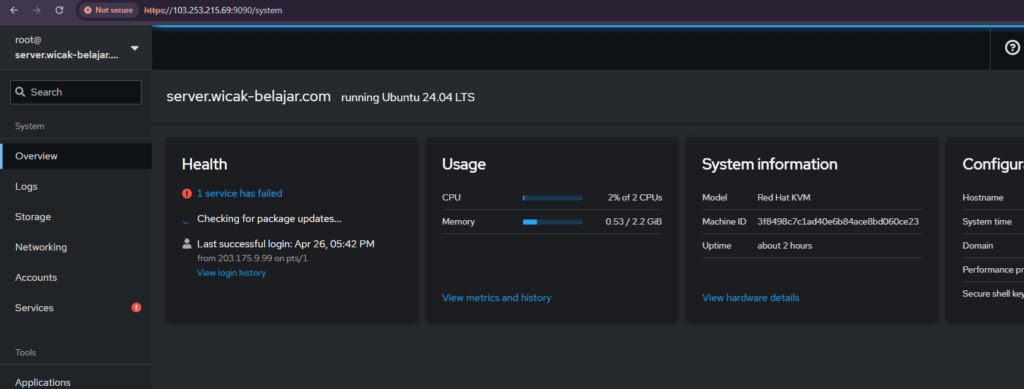Click the user icon beside last login

187,244
